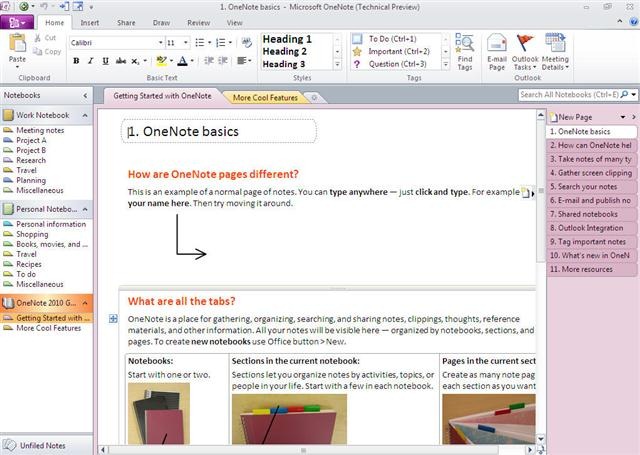Image resolution: width=640 pixels, height=455 pixels.
Task: Click the '1. OneNote basics' title field
Action: 219,131
